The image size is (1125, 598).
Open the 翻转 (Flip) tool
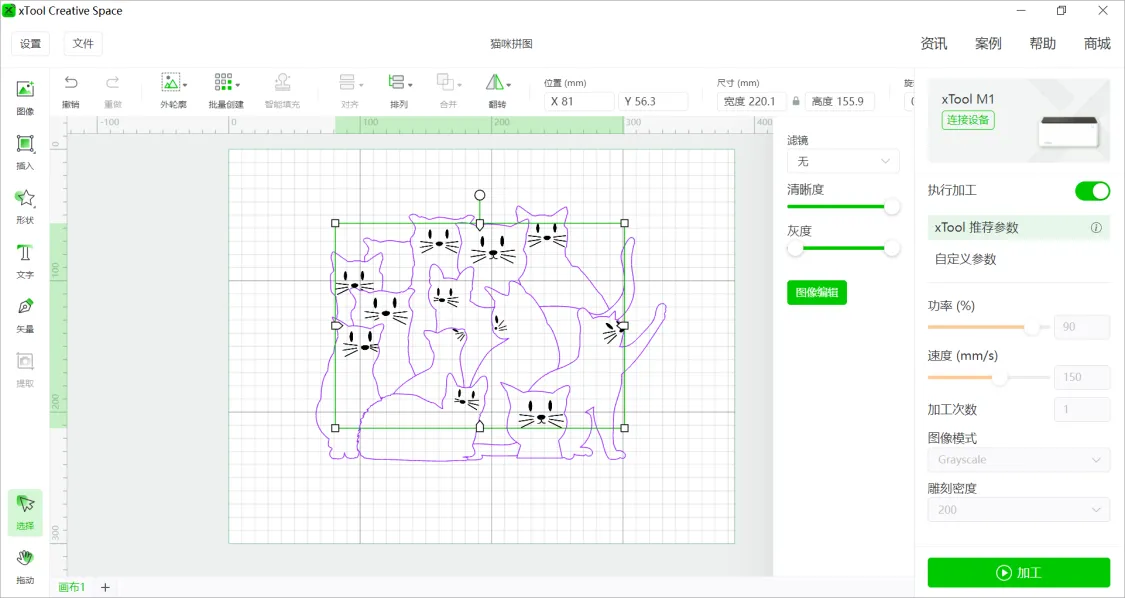click(497, 91)
